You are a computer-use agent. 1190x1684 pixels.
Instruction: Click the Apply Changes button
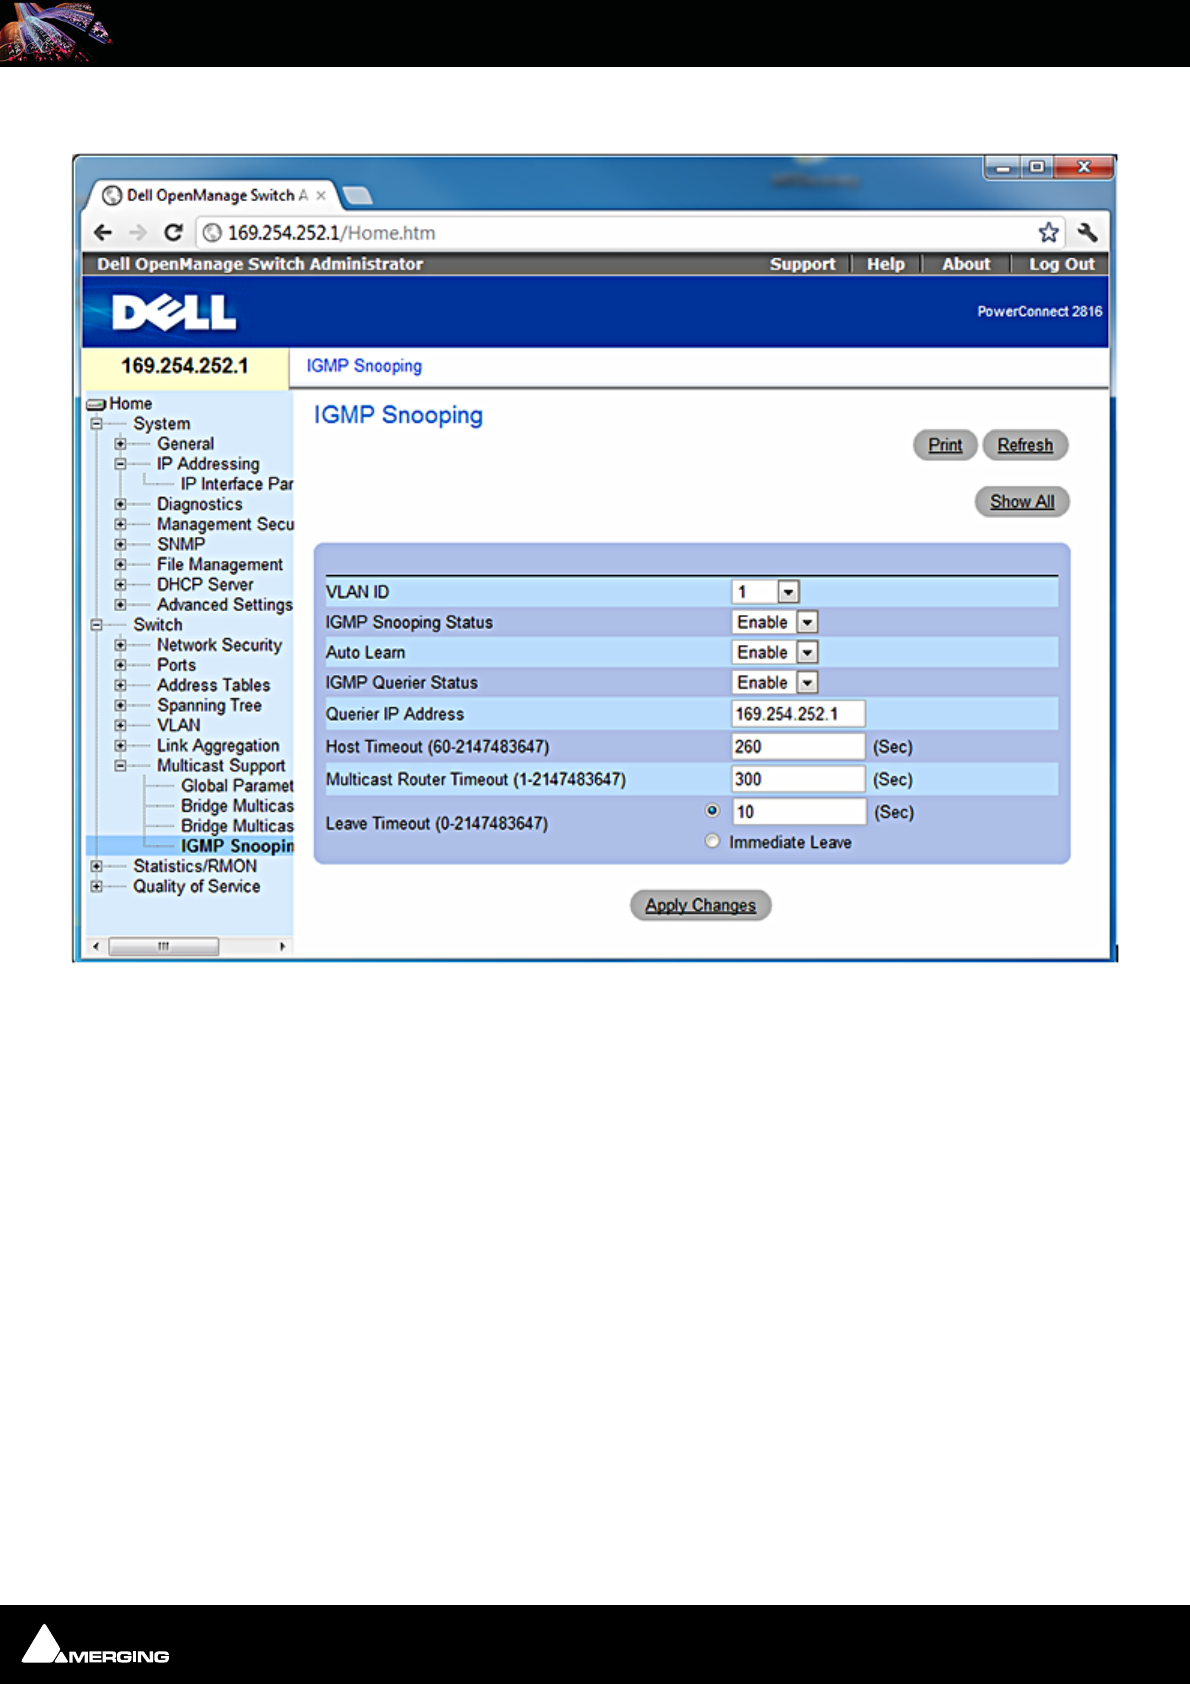pyautogui.click(x=700, y=905)
